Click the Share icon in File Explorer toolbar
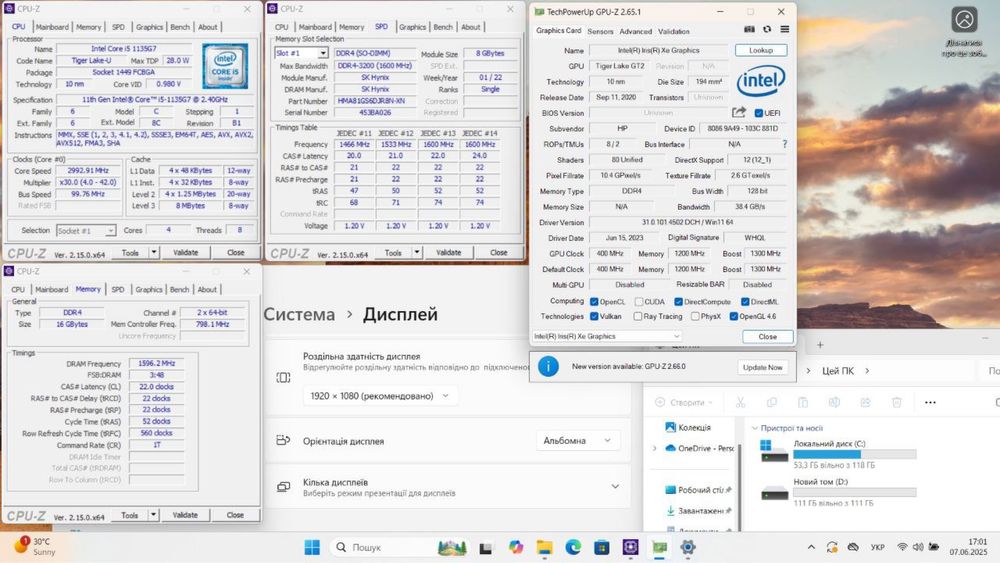1000x563 pixels. click(865, 402)
